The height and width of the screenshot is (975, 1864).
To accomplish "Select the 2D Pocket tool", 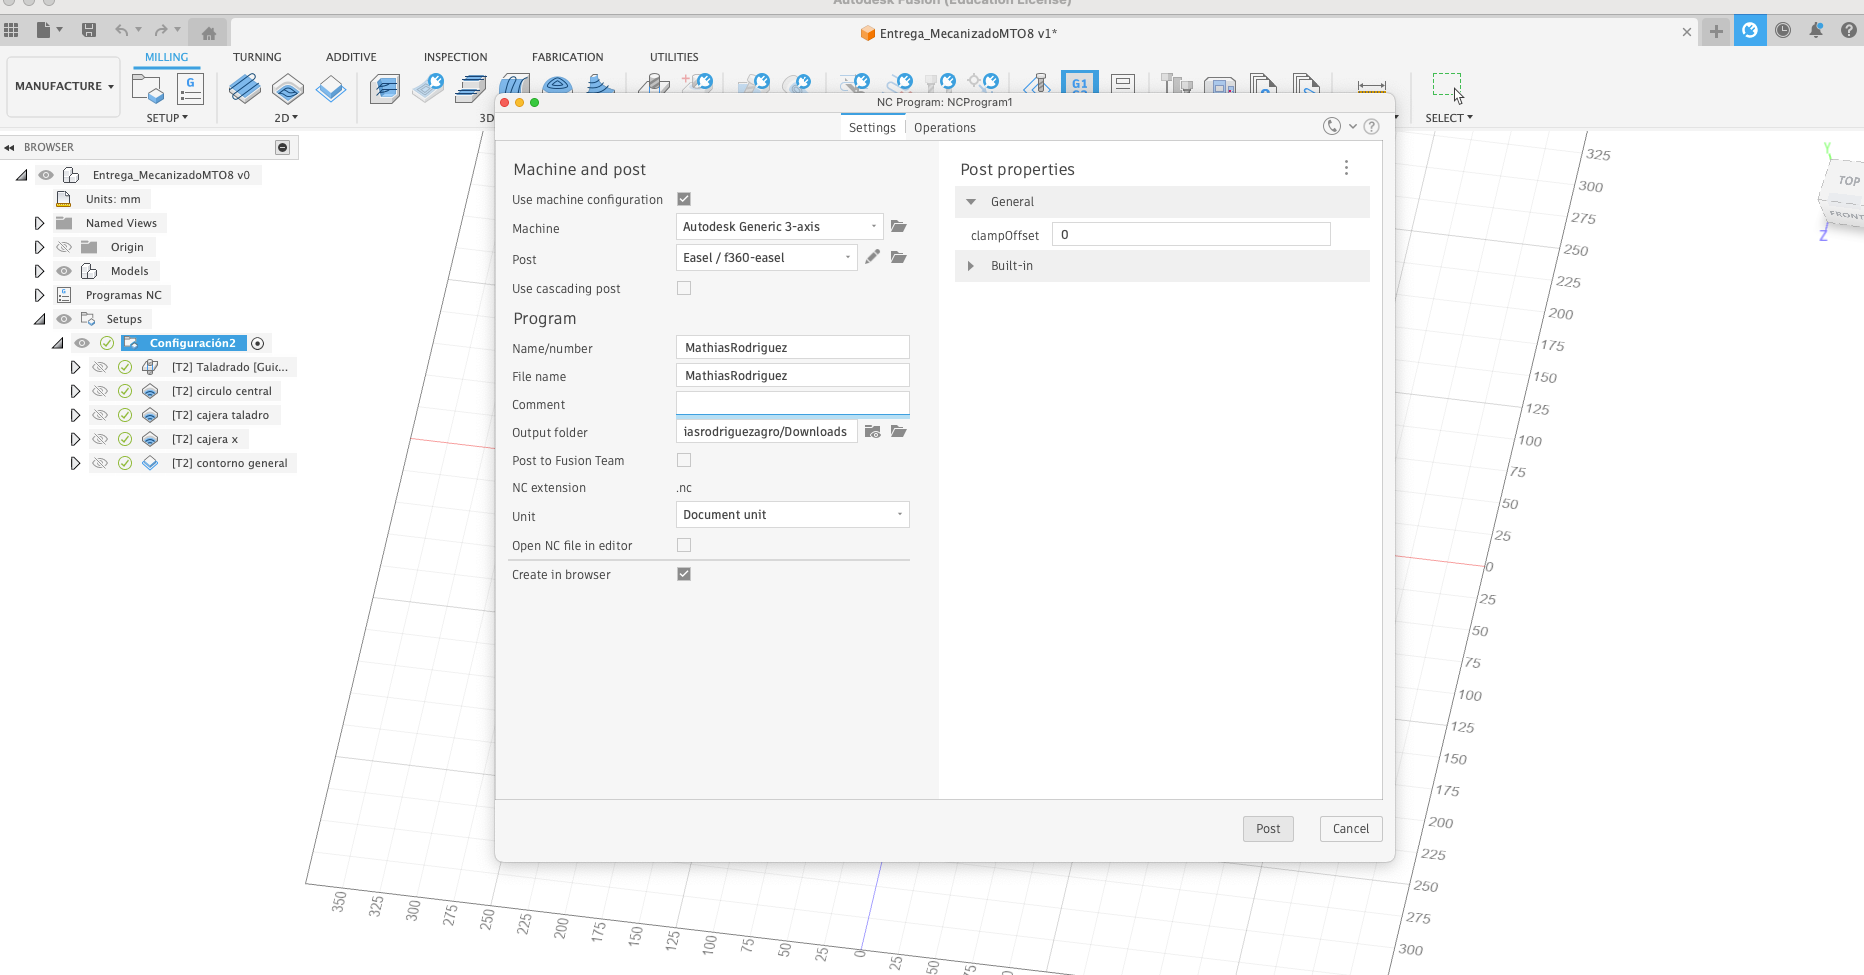I will click(288, 89).
